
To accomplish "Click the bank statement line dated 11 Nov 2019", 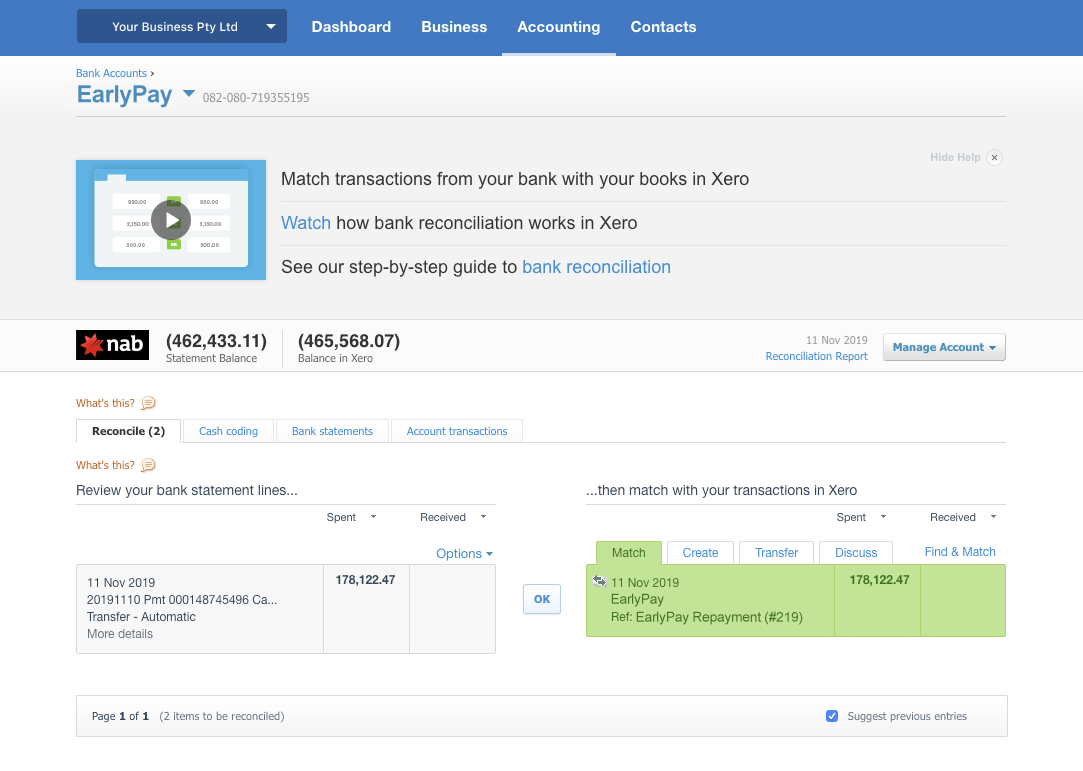I will pos(286,609).
